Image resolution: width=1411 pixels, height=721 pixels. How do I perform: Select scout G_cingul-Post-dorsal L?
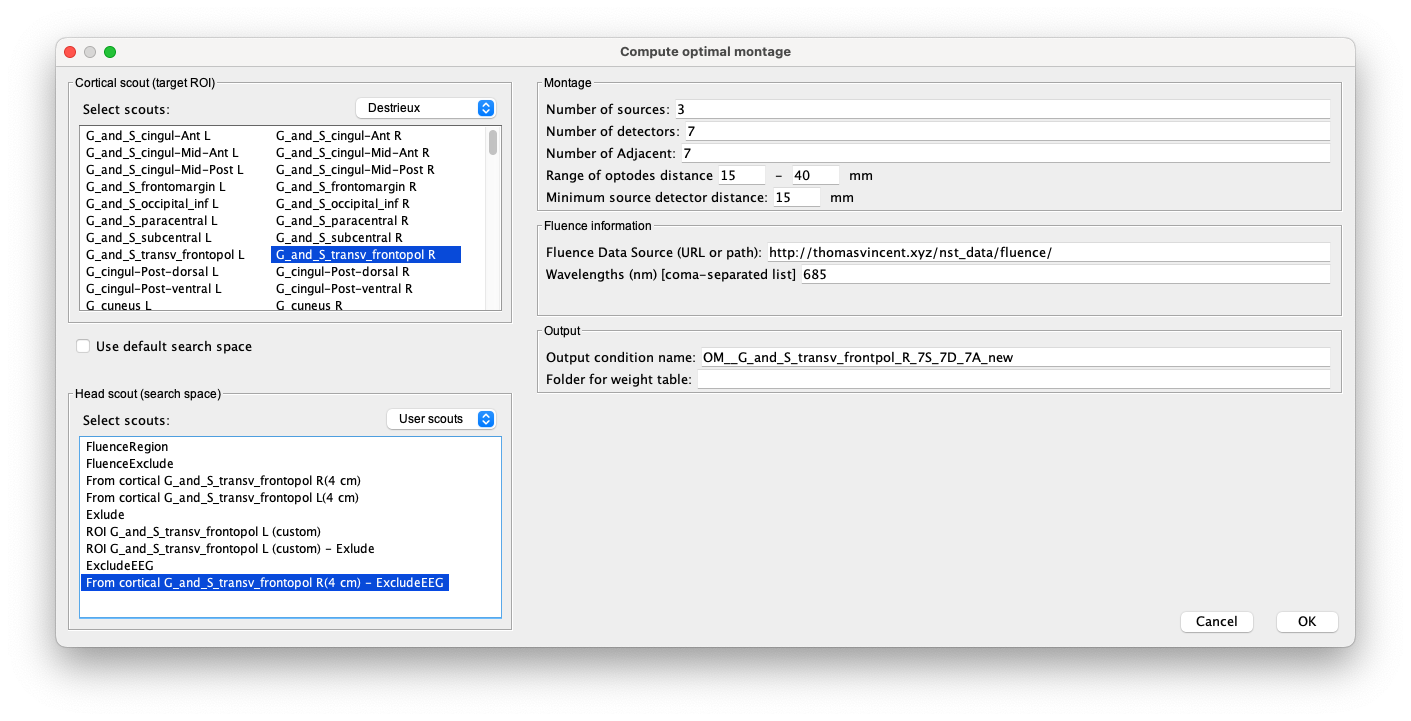152,271
